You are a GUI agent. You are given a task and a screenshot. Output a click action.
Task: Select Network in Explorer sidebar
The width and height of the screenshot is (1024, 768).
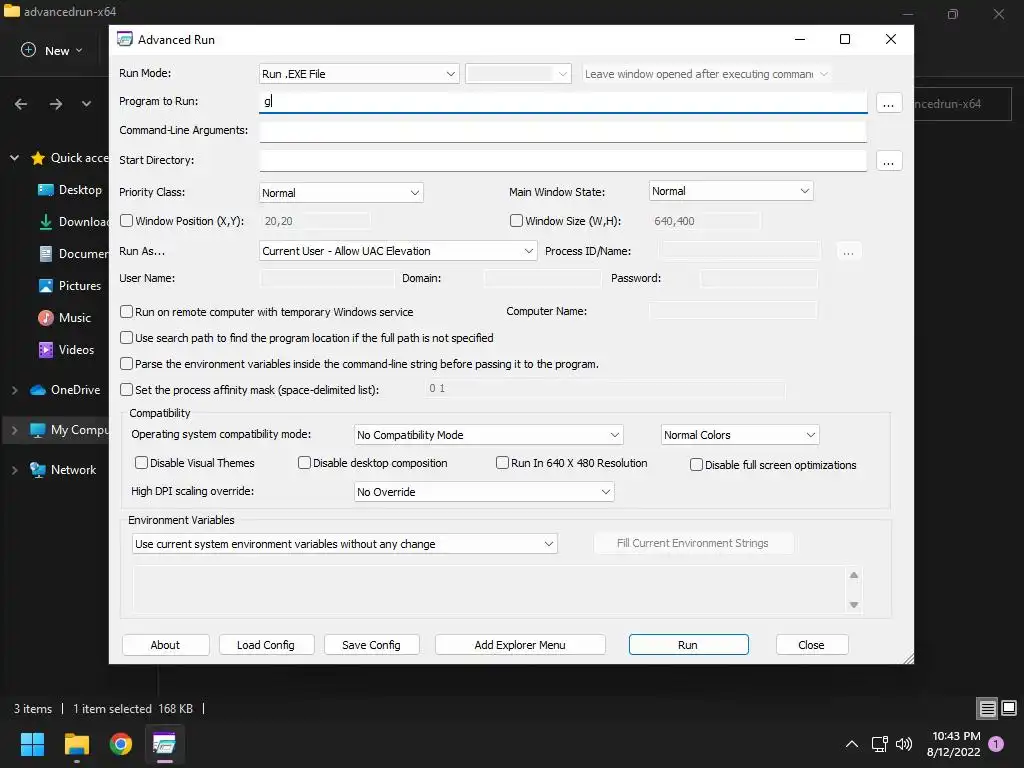63,470
